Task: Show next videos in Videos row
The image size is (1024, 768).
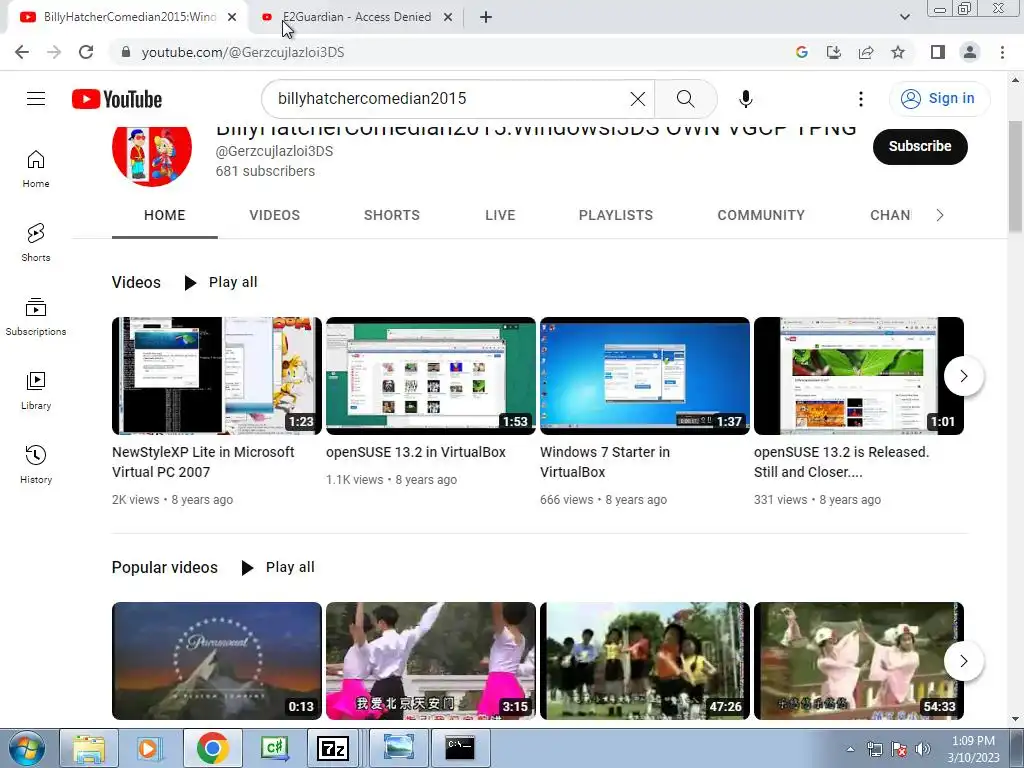Action: (963, 376)
